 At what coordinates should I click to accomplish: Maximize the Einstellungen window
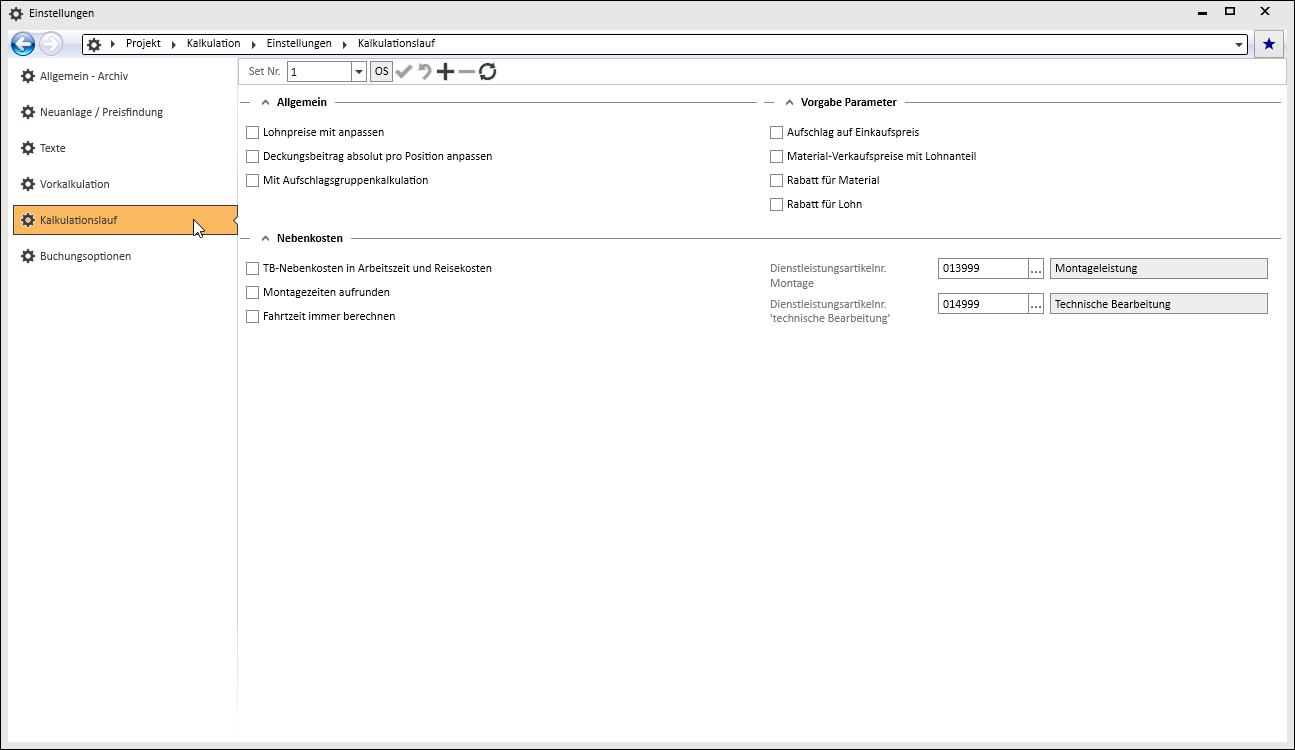(x=1230, y=12)
